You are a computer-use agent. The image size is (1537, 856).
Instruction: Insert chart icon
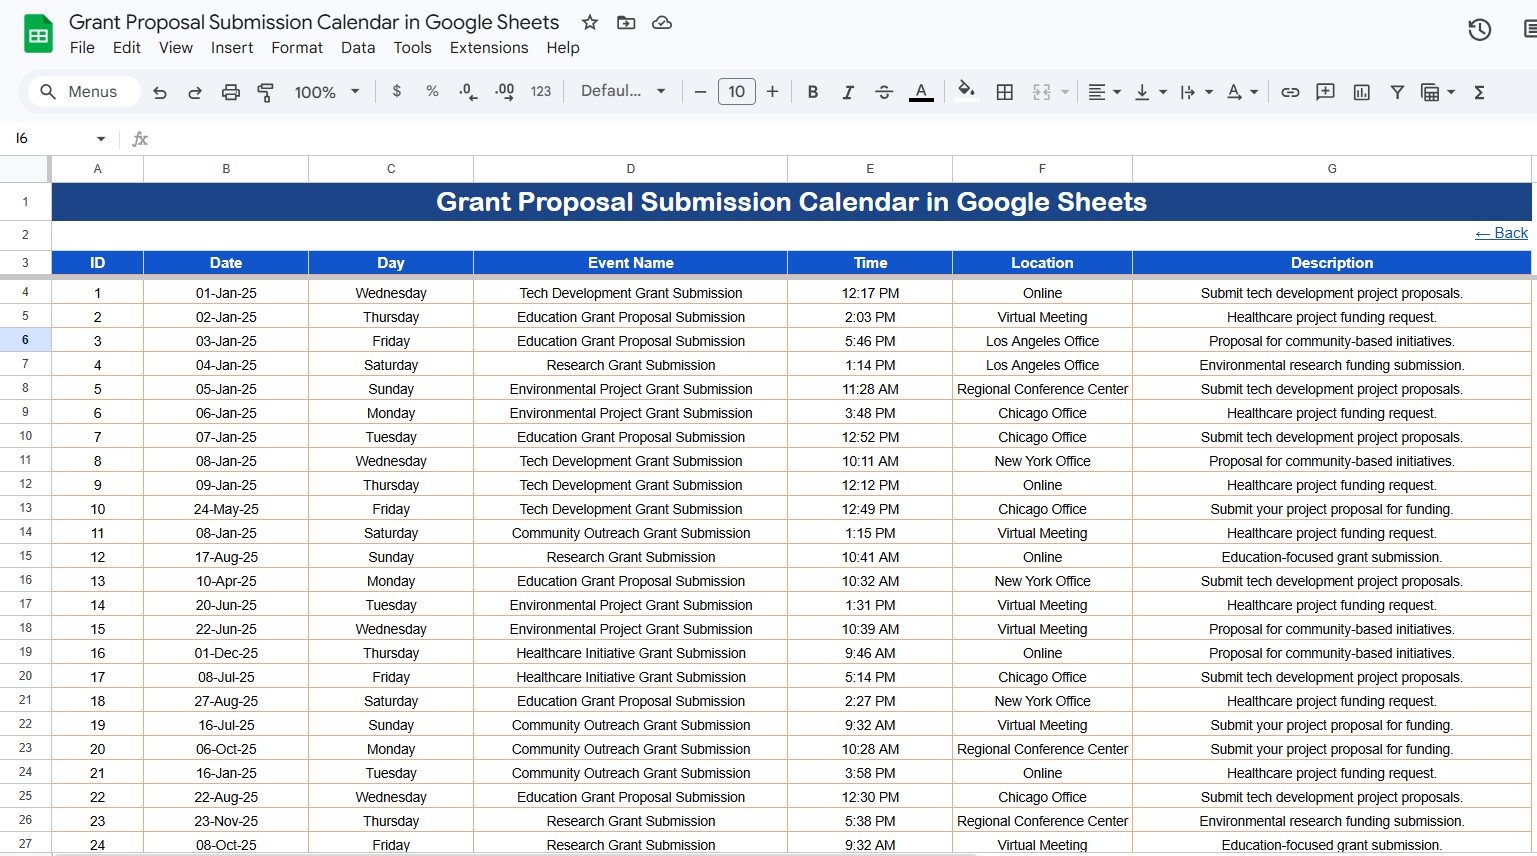(1361, 92)
